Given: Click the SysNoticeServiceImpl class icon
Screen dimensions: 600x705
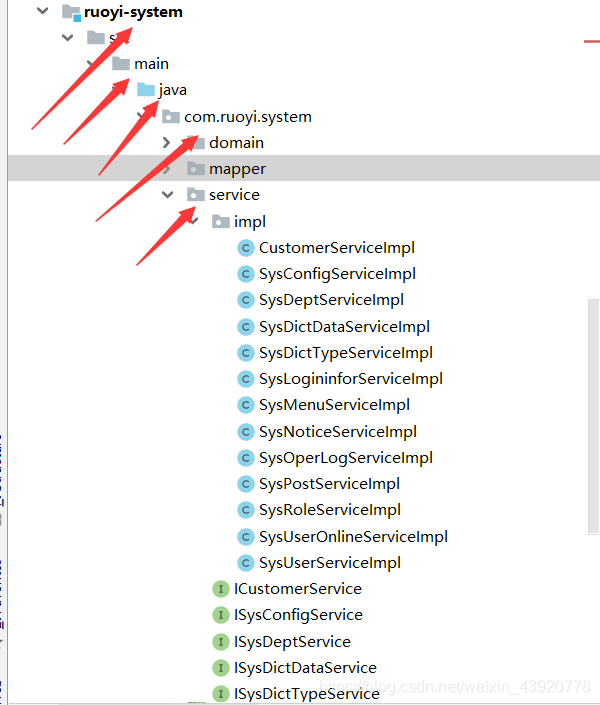Looking at the screenshot, I should pos(246,432).
